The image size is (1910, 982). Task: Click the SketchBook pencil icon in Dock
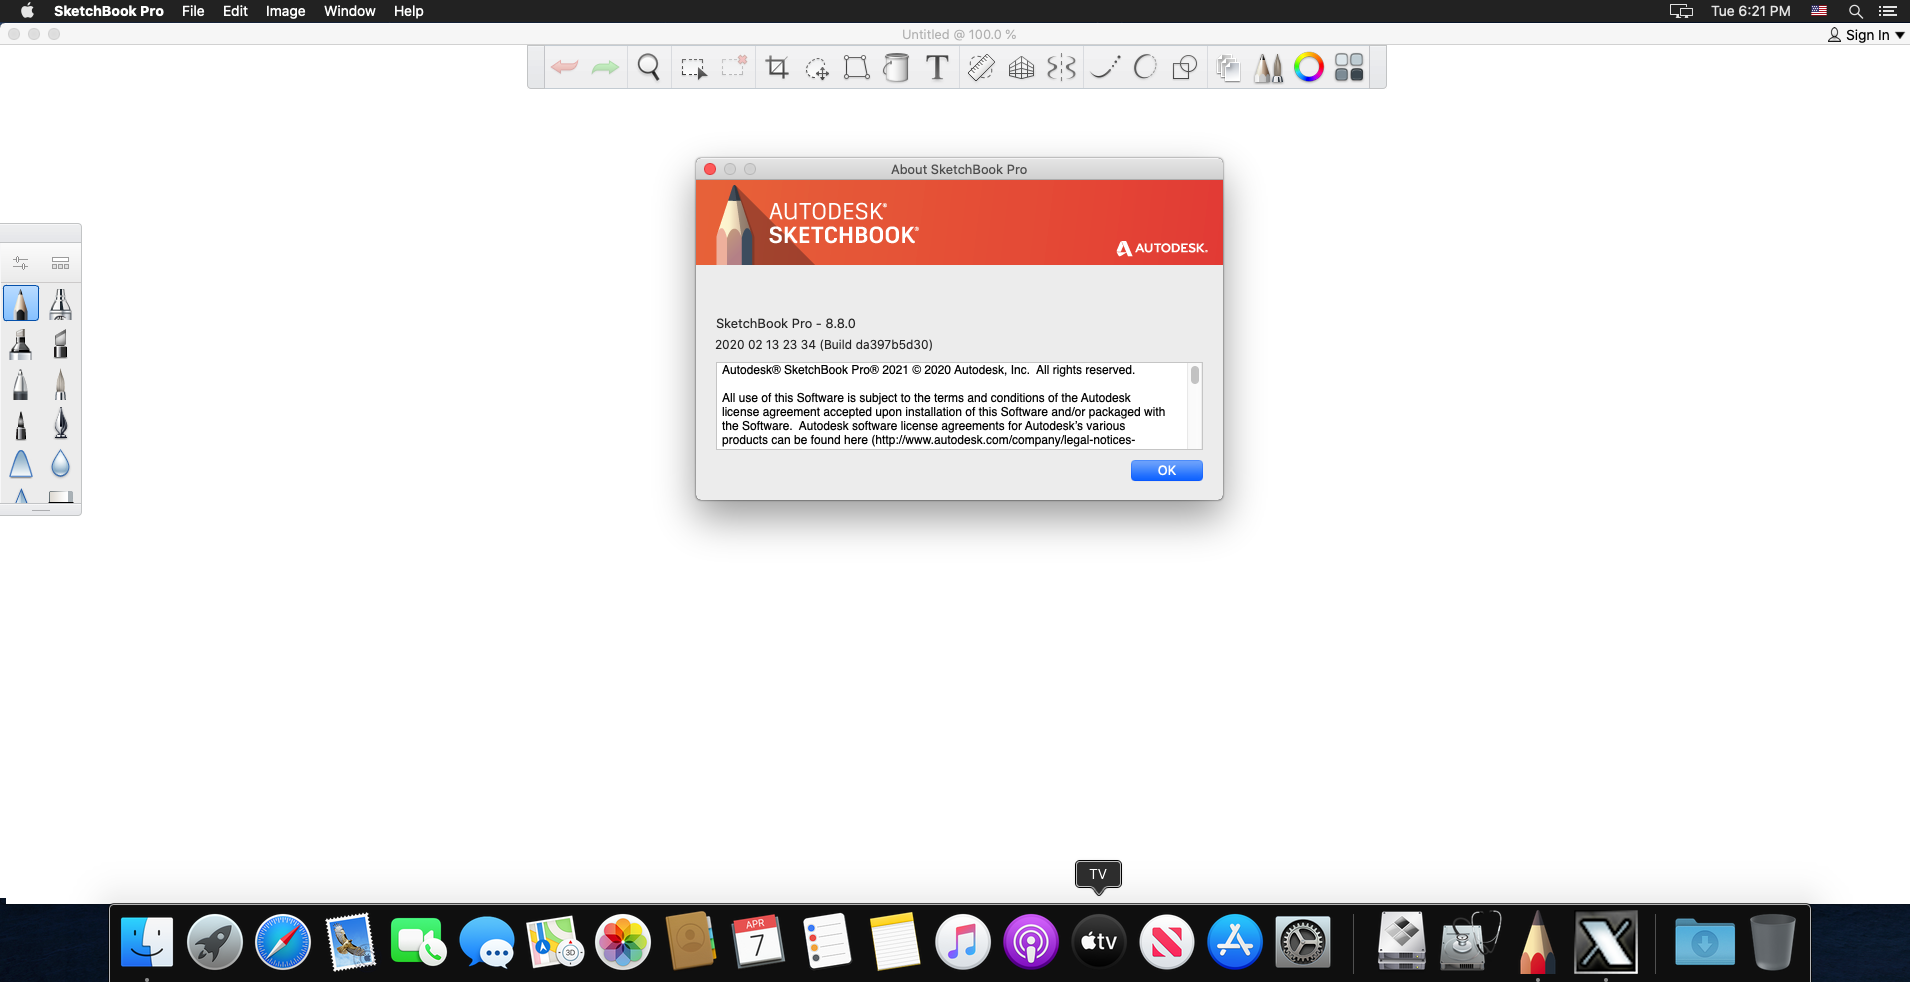point(1537,942)
